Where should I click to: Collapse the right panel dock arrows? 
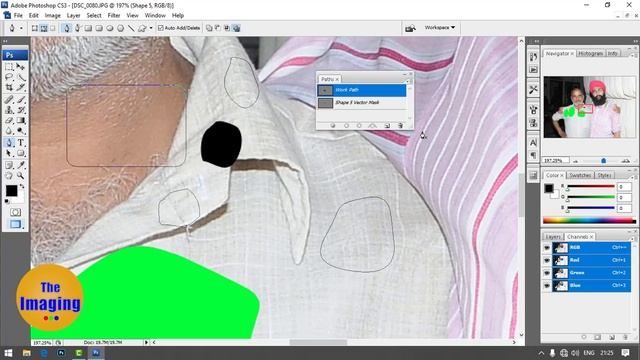click(x=636, y=41)
